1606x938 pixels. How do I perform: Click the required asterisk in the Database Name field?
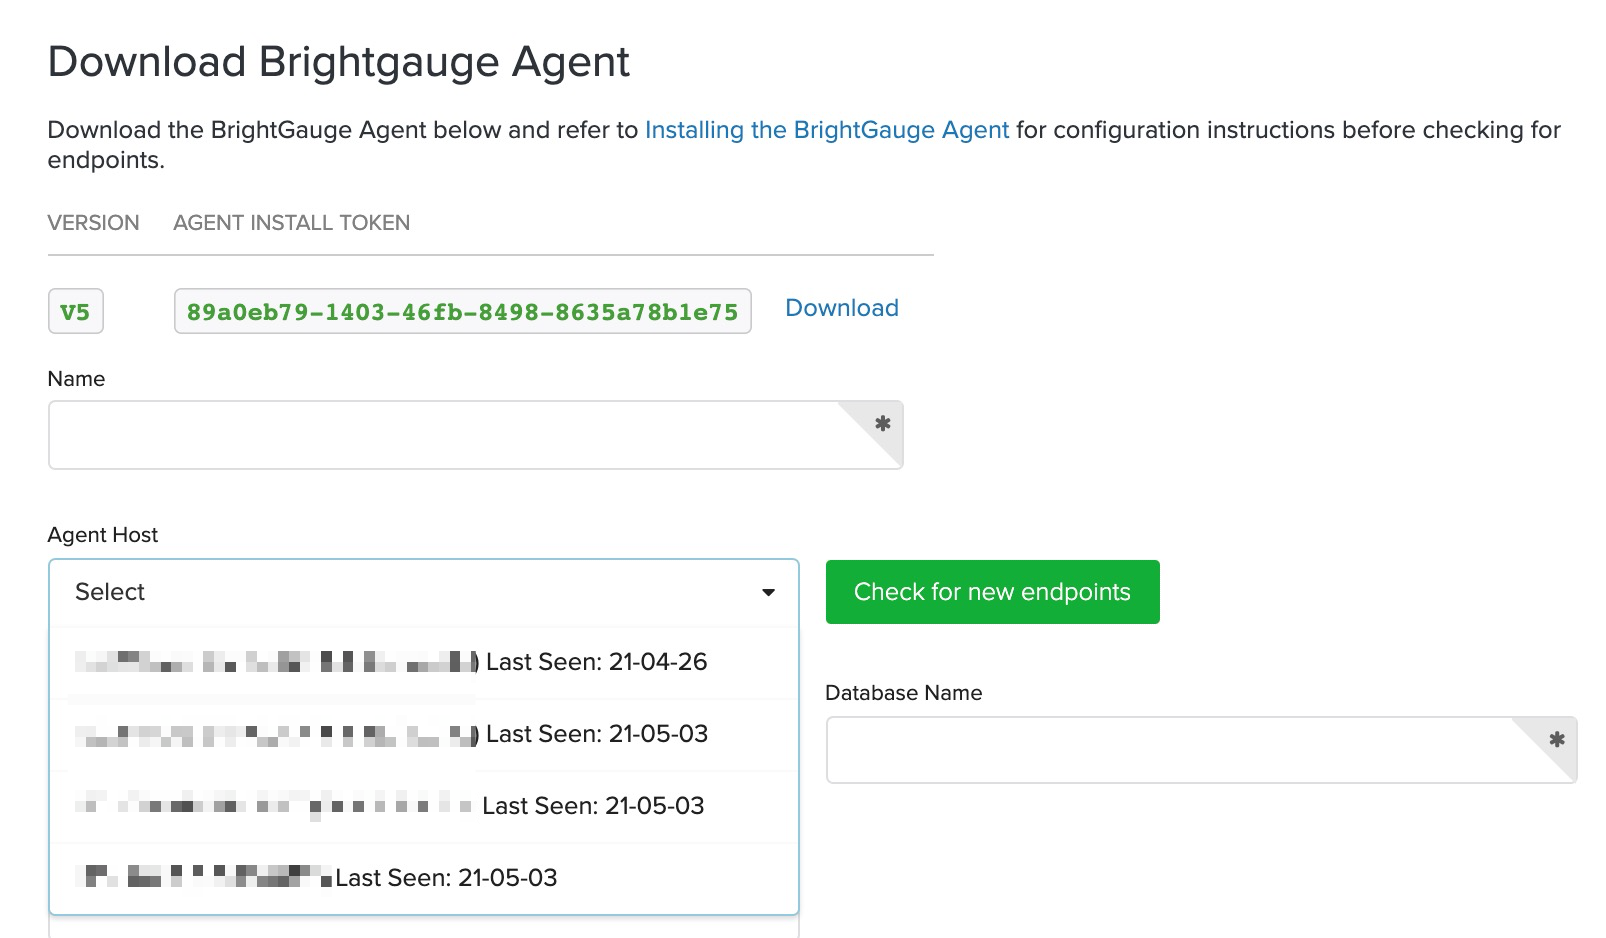point(1556,740)
